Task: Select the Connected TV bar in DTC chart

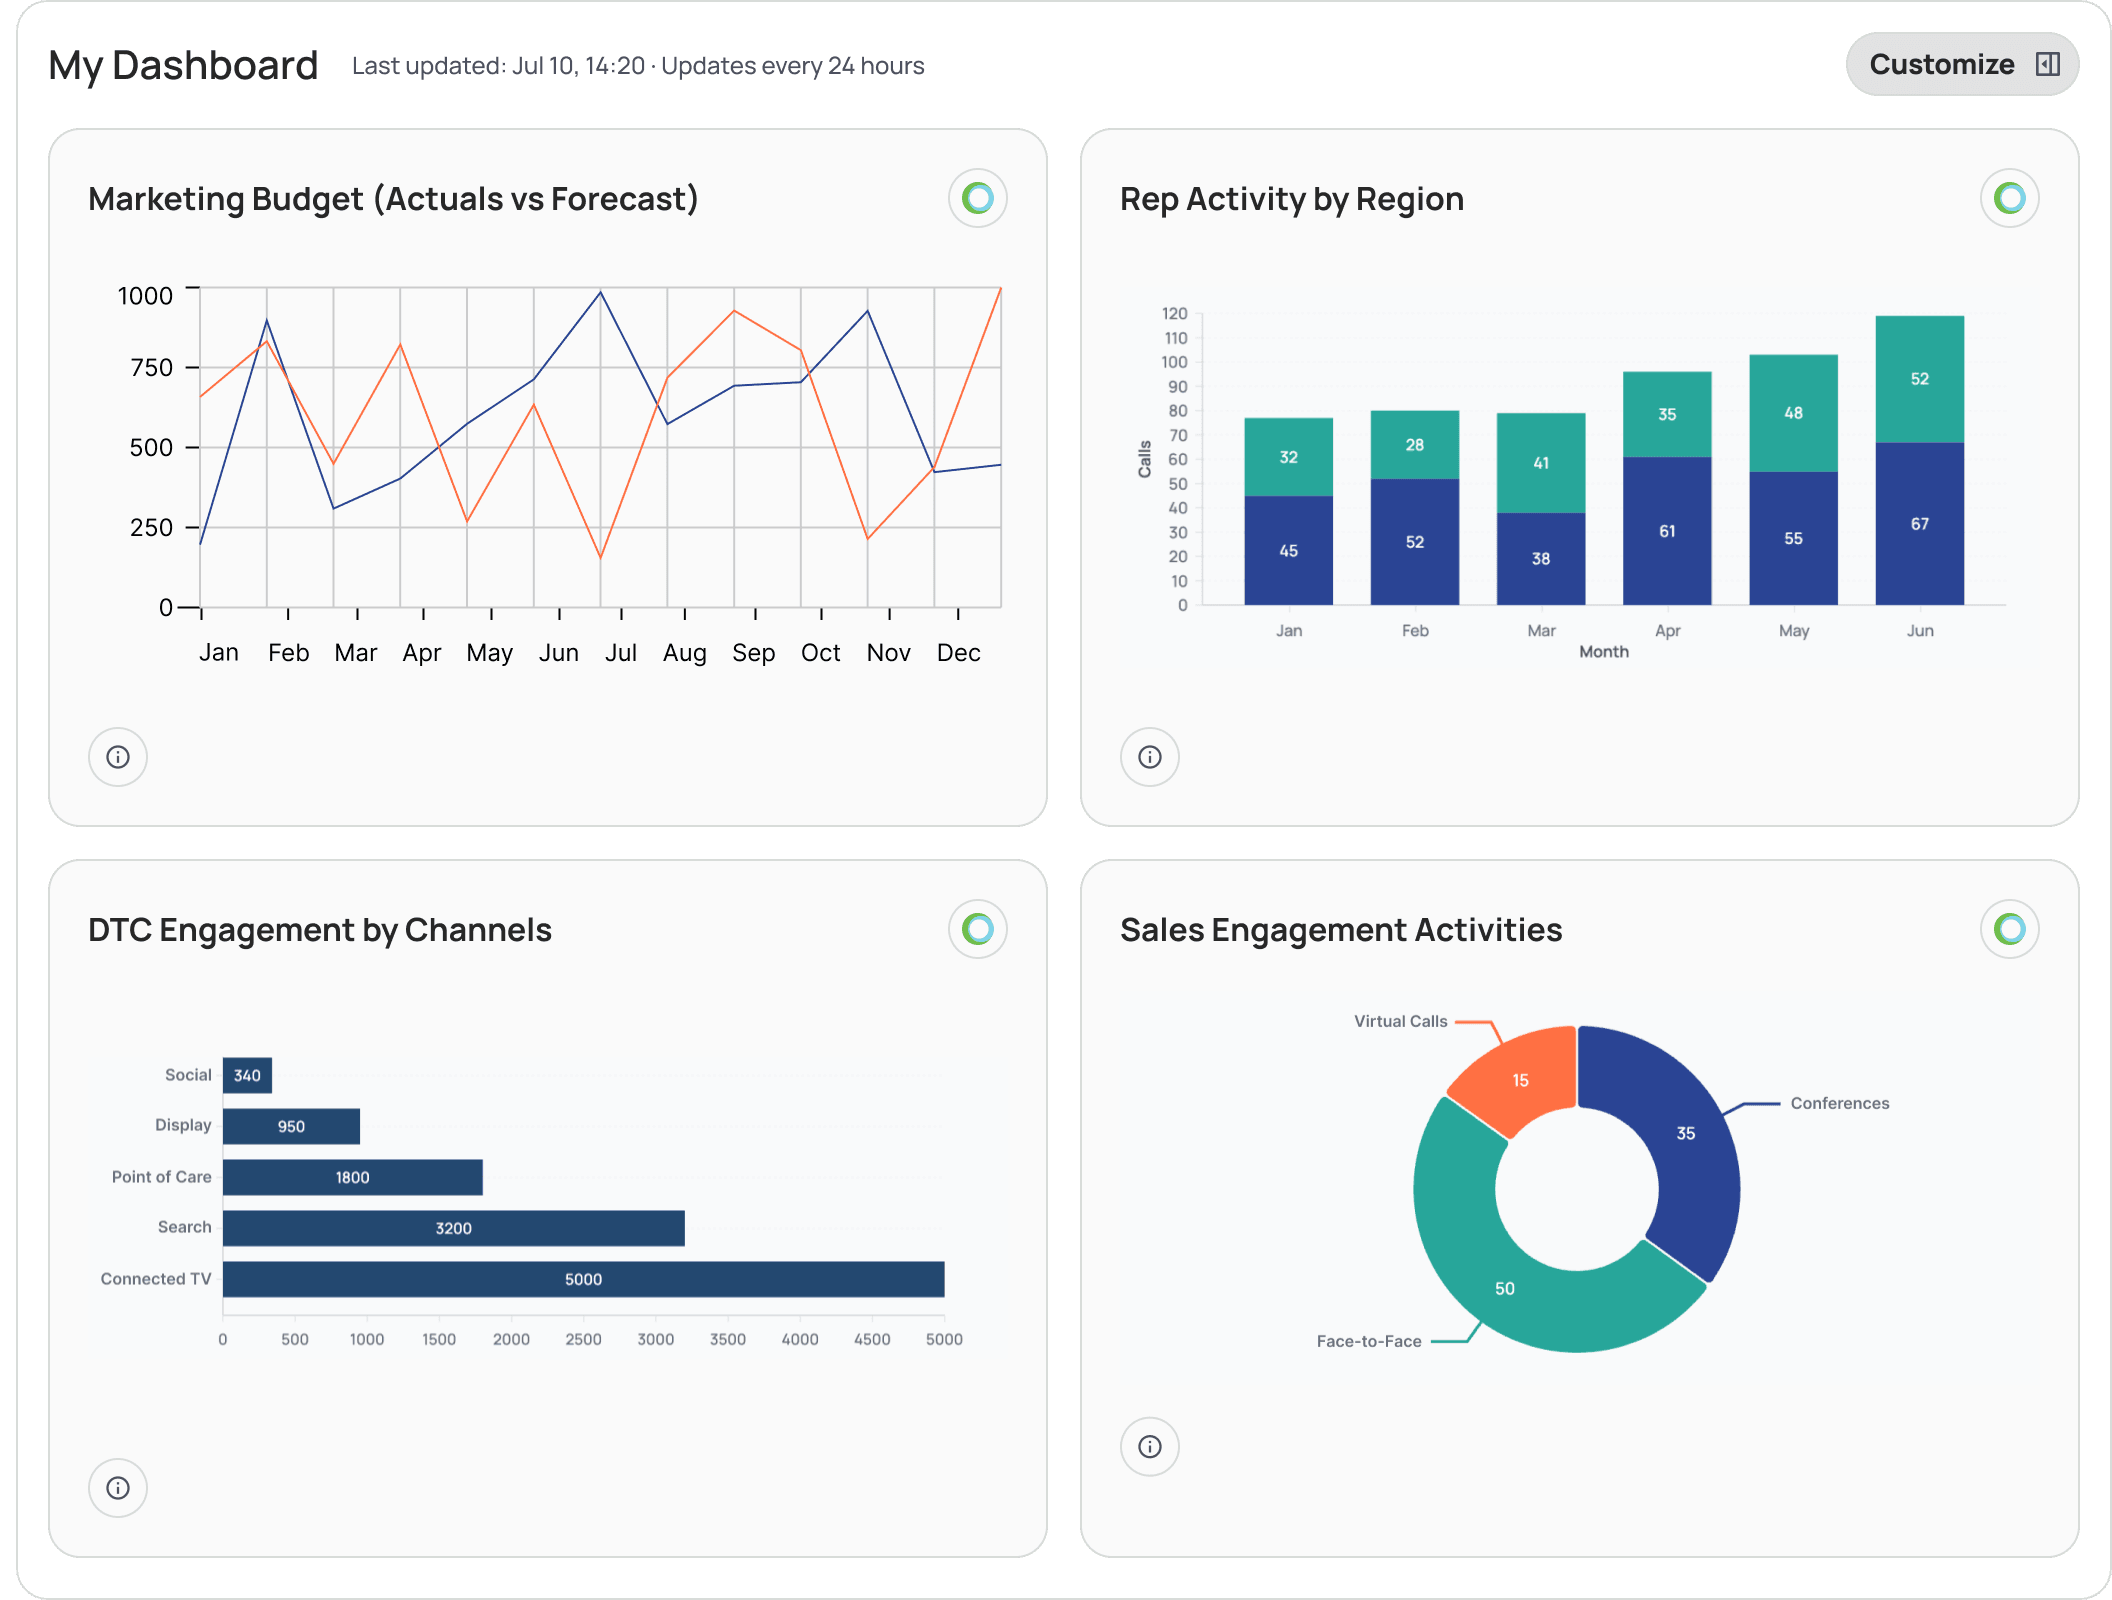Action: [x=583, y=1279]
